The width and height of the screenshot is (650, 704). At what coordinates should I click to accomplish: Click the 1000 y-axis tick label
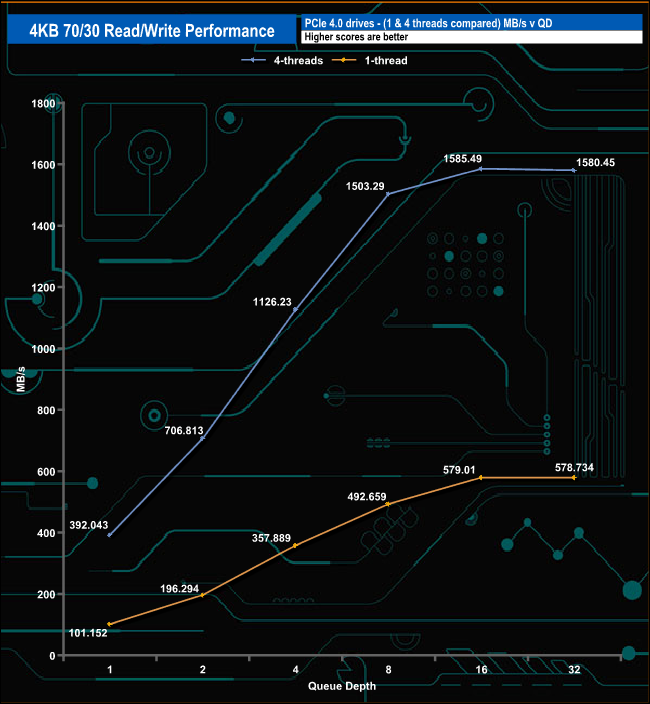point(43,349)
